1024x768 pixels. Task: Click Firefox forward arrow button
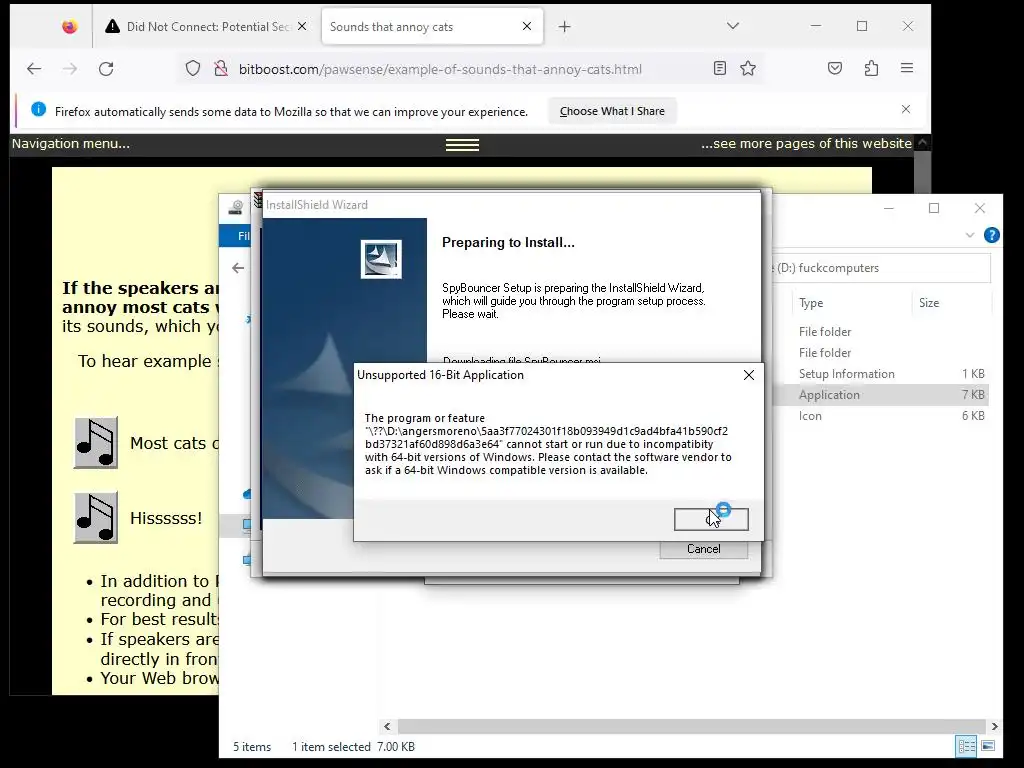coord(70,69)
